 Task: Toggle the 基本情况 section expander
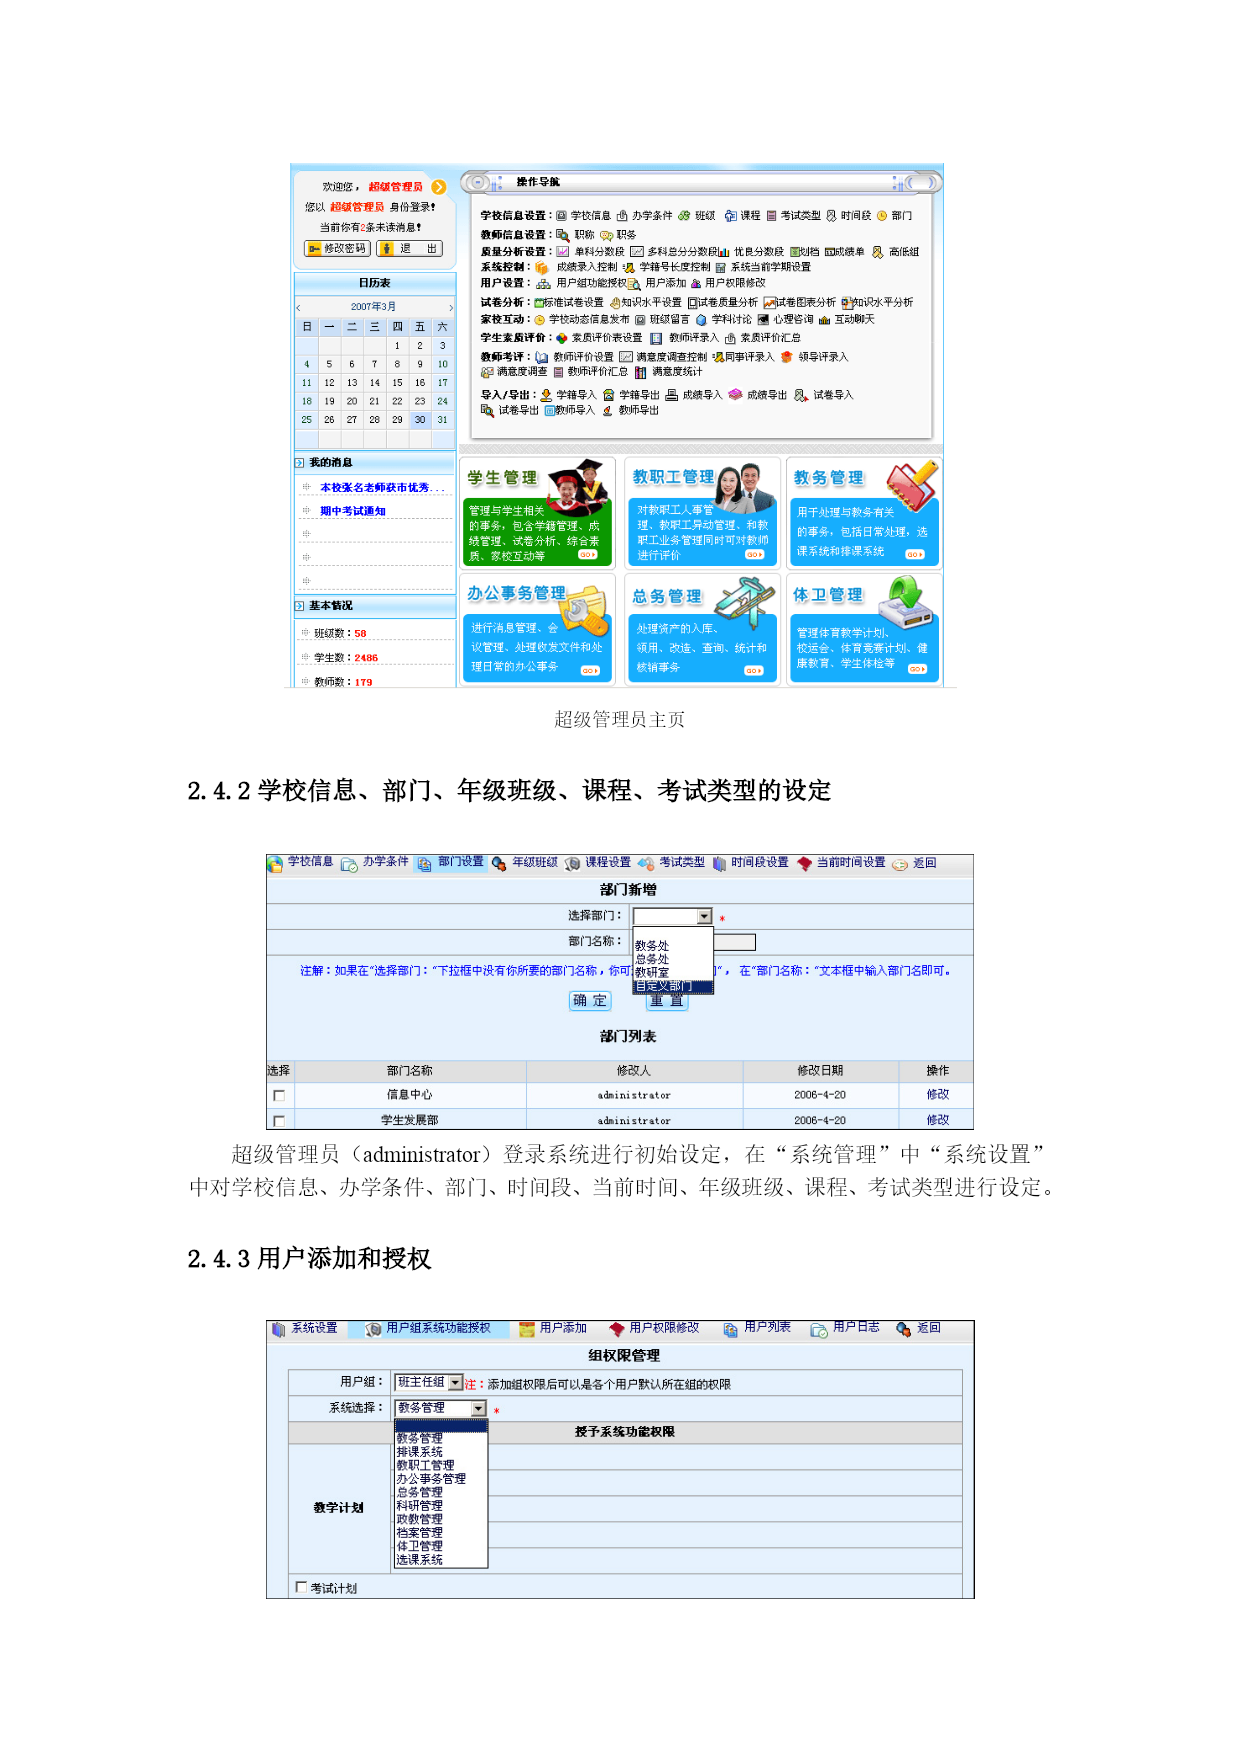300,606
